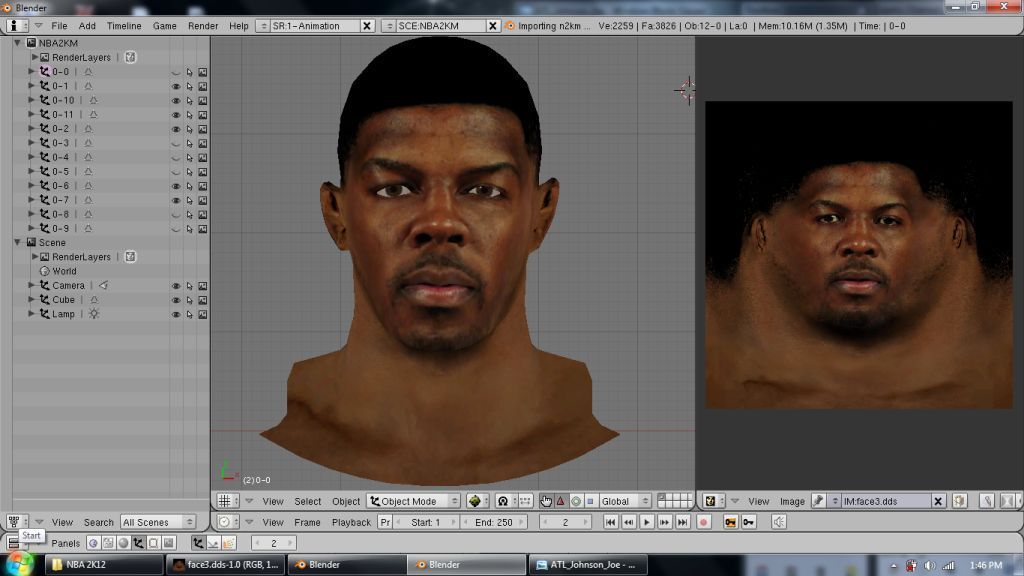The height and width of the screenshot is (576, 1024).
Task: Click the timeline play button
Action: (x=647, y=522)
